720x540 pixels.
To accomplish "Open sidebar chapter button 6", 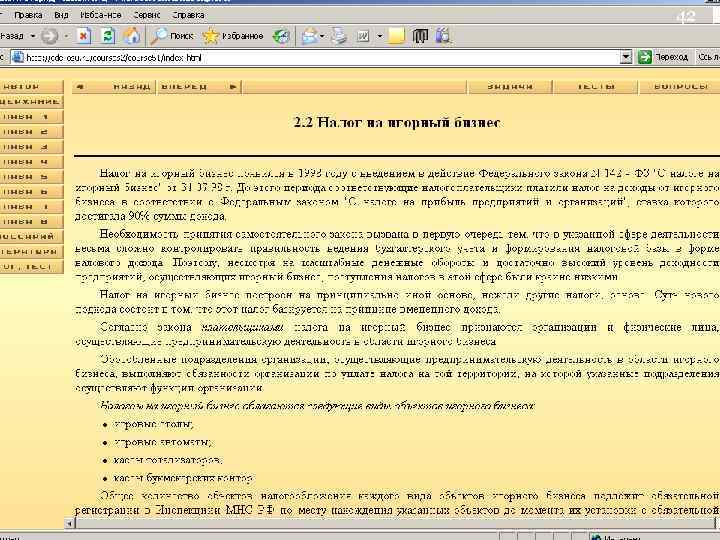I will pyautogui.click(x=31, y=191).
